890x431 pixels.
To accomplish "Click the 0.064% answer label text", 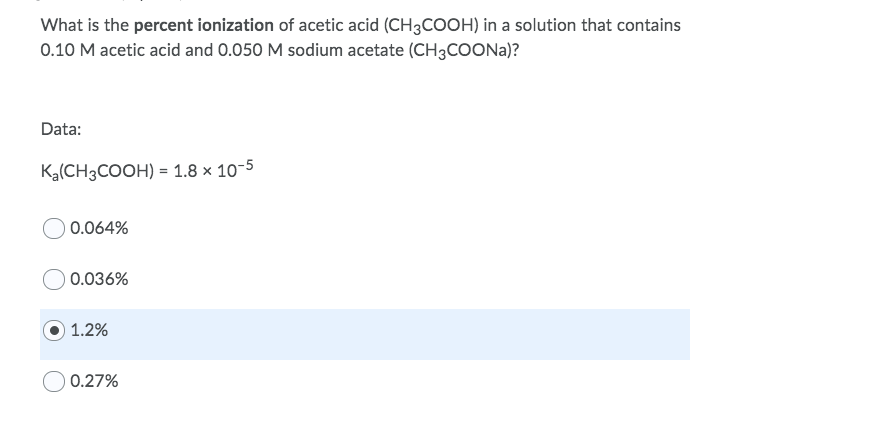I will click(99, 228).
